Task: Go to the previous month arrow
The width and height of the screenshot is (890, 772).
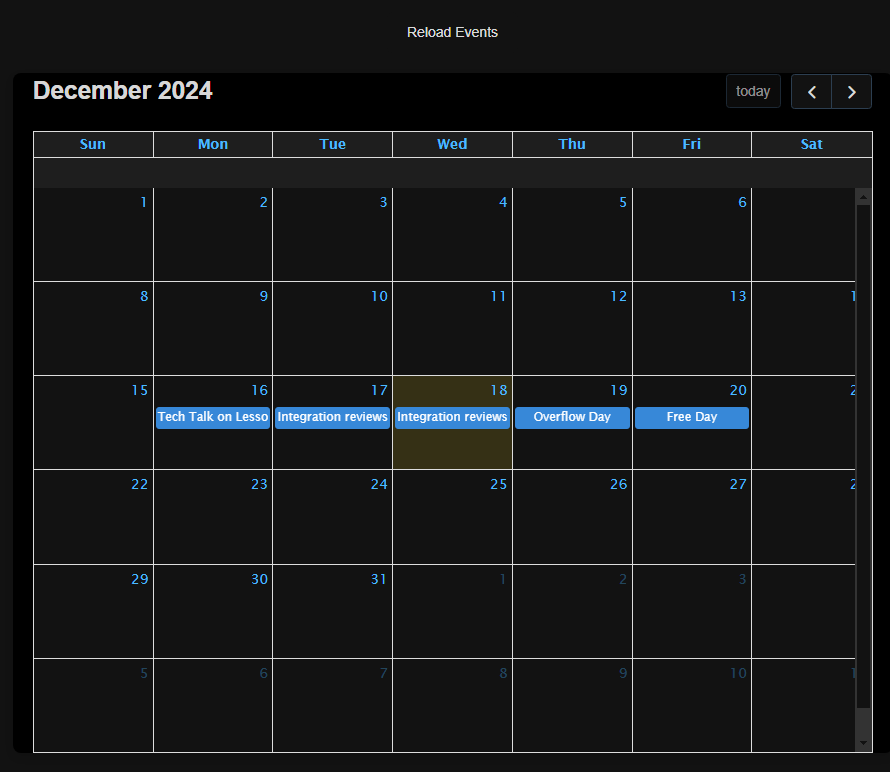Action: coord(811,92)
